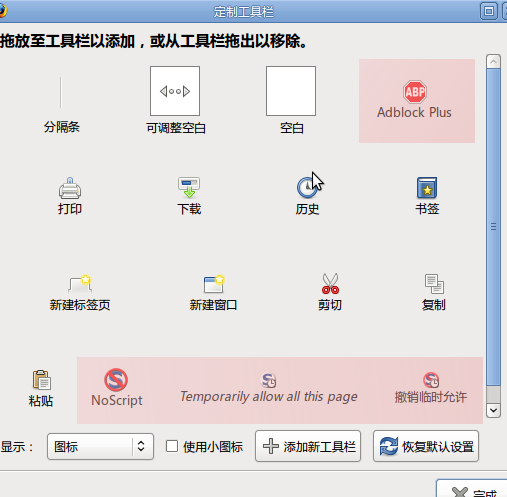Click the Bookmarks (书签) icon
The width and height of the screenshot is (507, 497).
coord(427,188)
